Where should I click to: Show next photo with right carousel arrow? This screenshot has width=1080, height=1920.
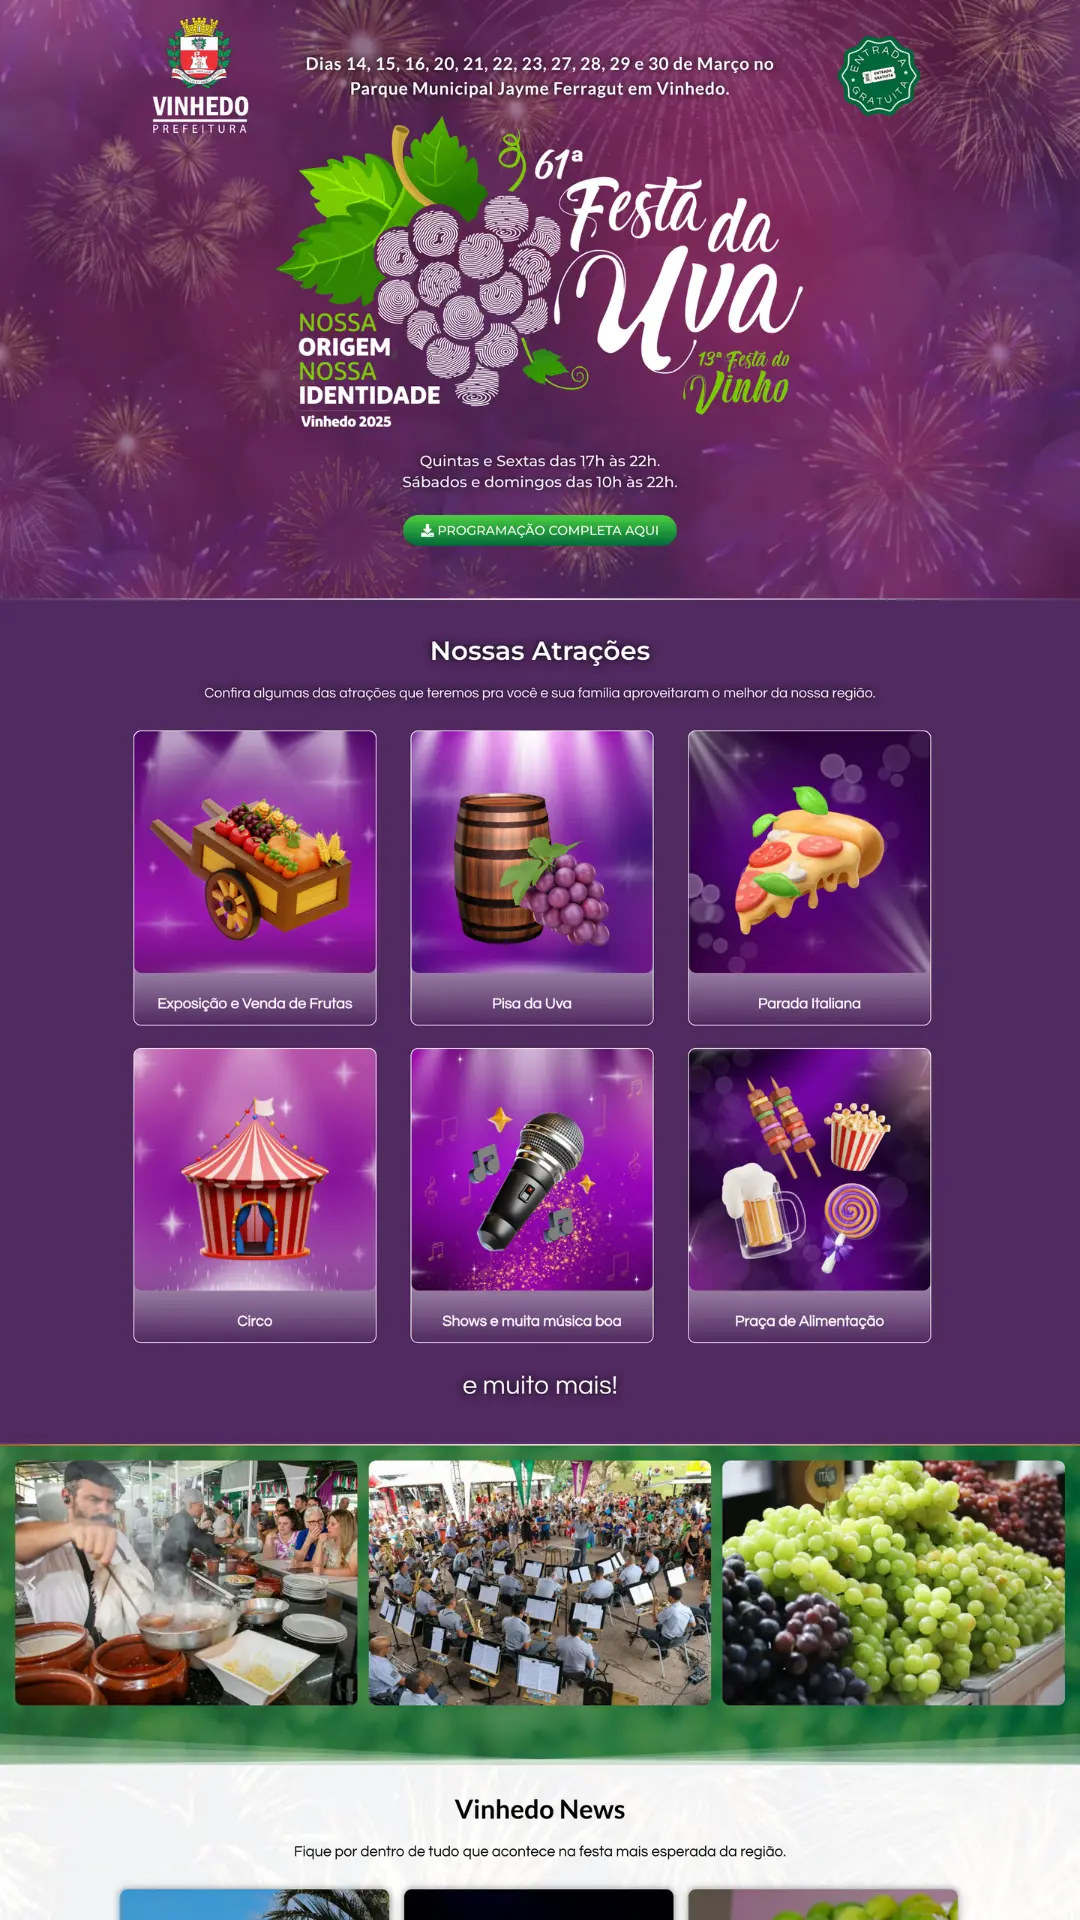(x=1048, y=1583)
